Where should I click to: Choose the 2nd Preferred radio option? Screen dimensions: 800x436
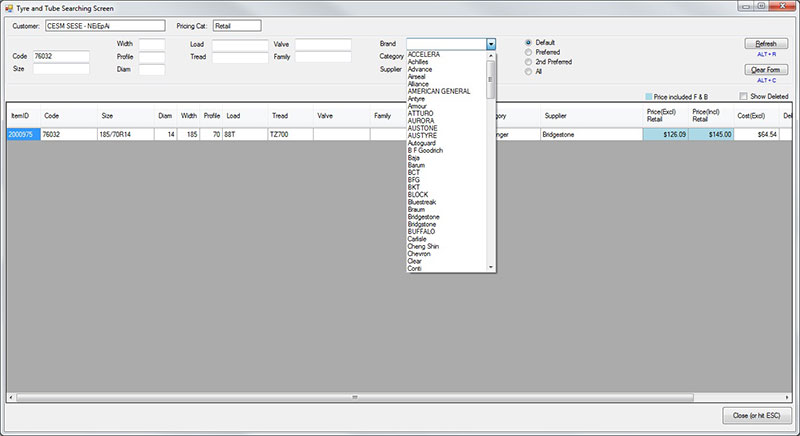tap(529, 62)
